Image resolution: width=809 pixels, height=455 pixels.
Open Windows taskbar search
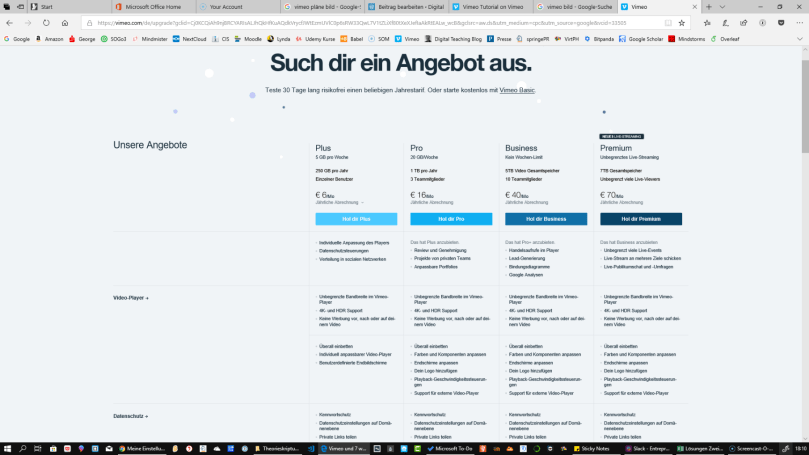point(23,449)
